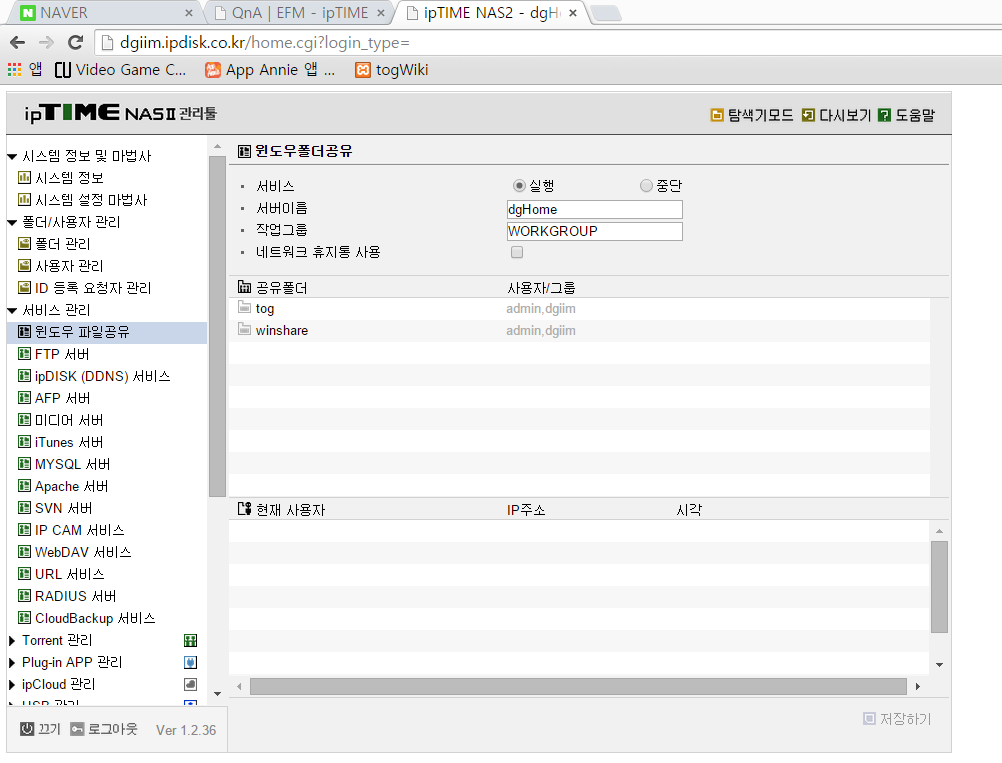Open App Annie bookmark
This screenshot has width=1002, height=763.
270,70
